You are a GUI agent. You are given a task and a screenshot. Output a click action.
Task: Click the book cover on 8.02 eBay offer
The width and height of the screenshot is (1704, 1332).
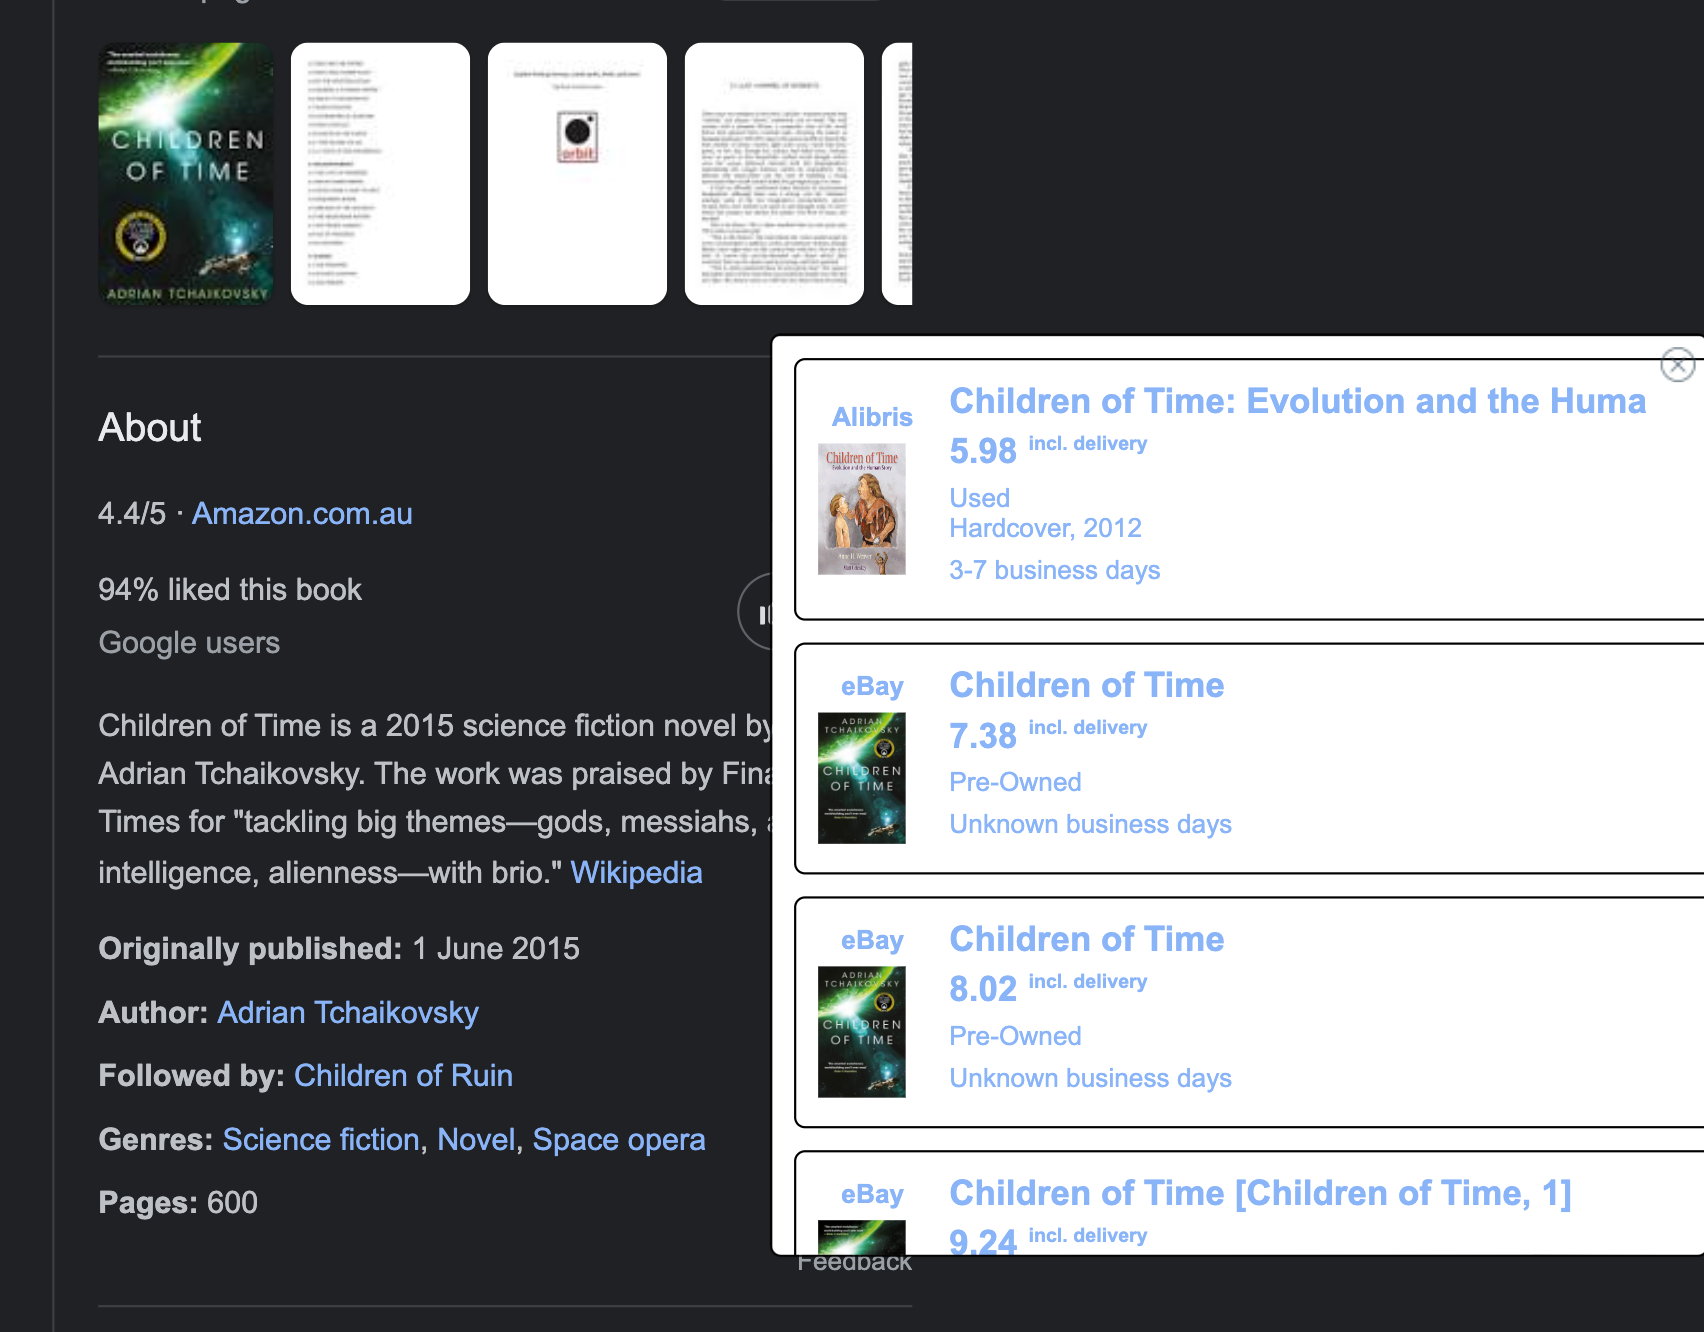point(862,1032)
